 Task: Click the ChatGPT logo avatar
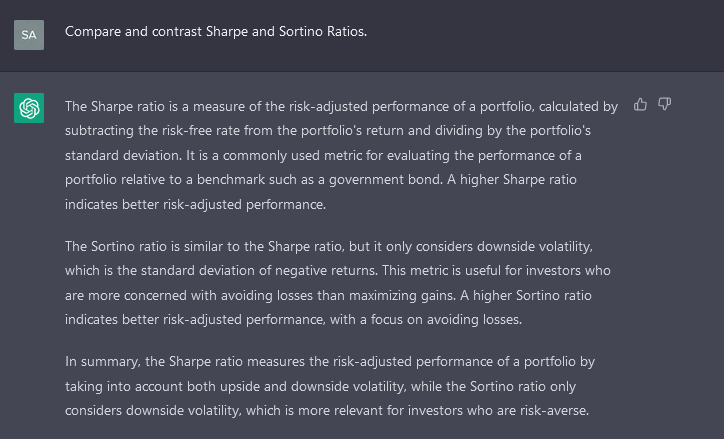(29, 108)
